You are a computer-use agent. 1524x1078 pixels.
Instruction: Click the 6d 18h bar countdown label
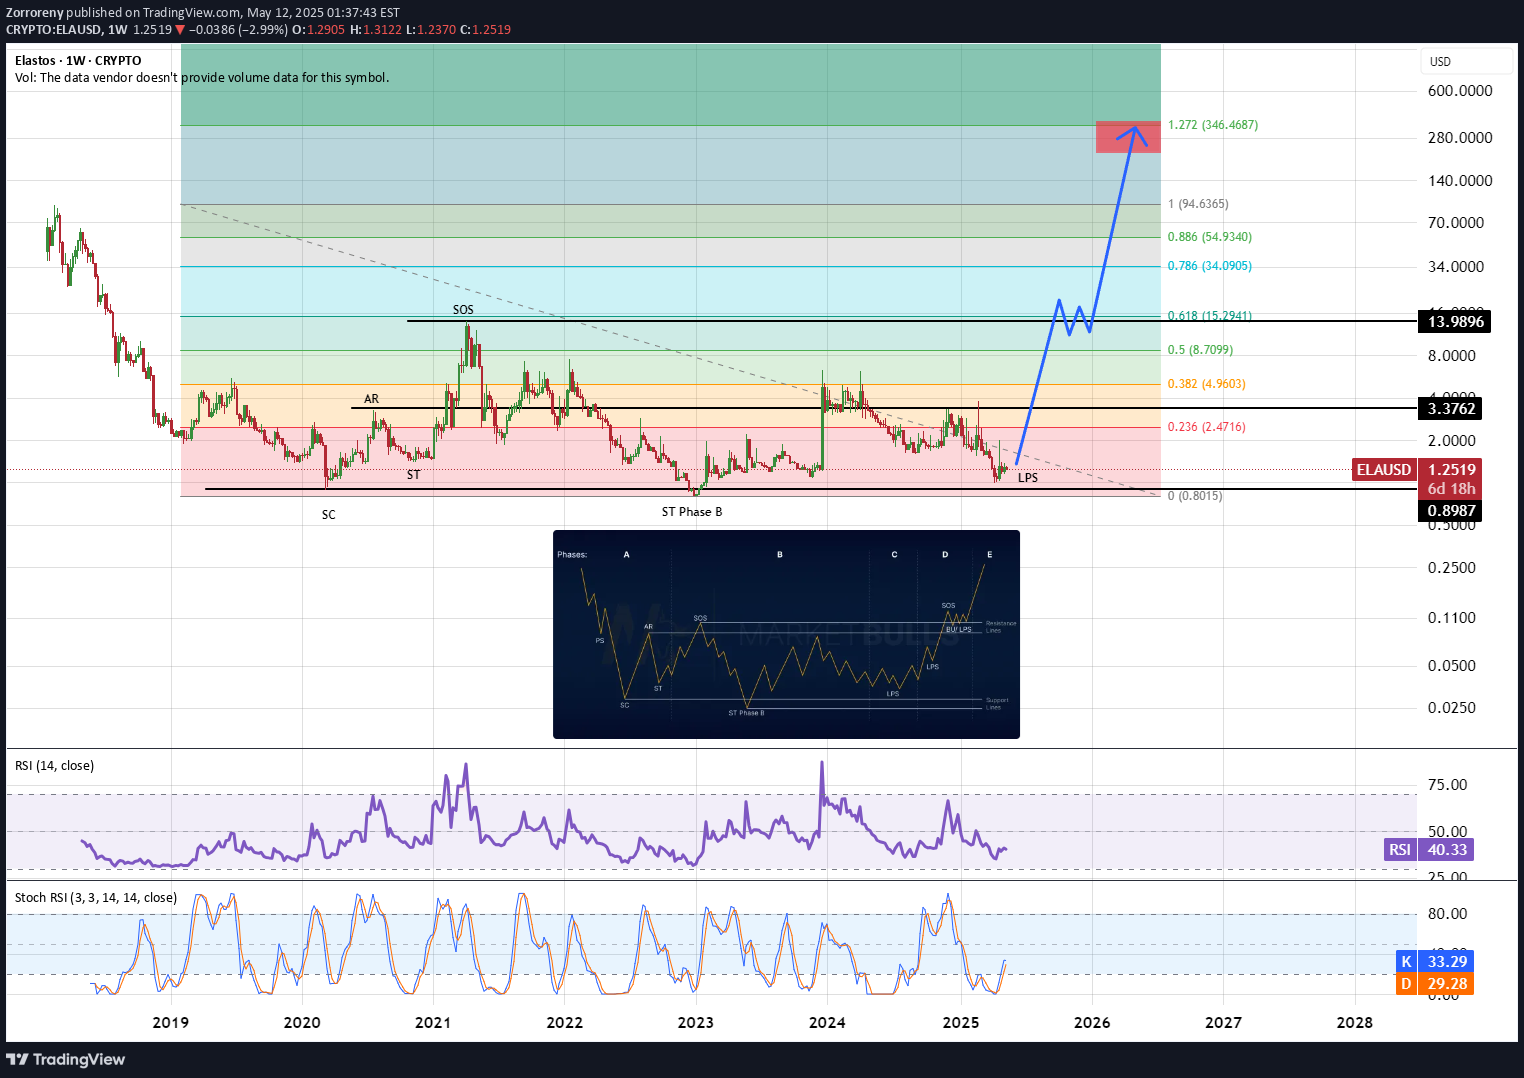click(x=1451, y=489)
